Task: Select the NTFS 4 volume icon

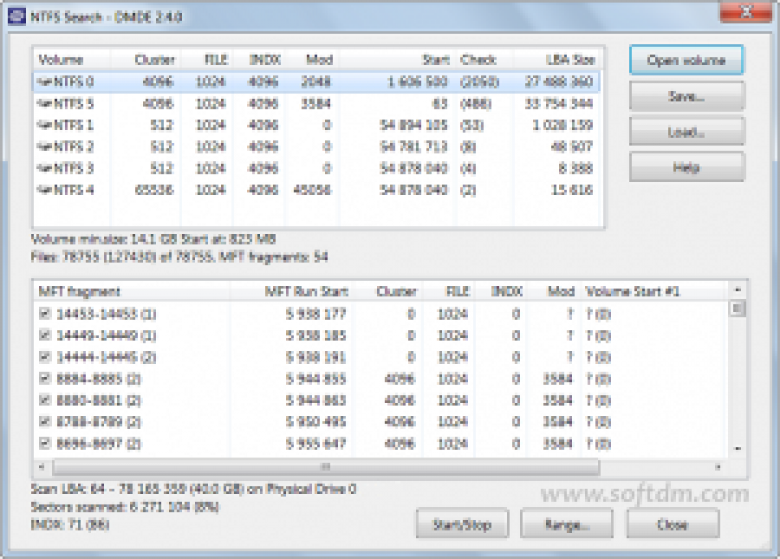Action: pos(44,189)
